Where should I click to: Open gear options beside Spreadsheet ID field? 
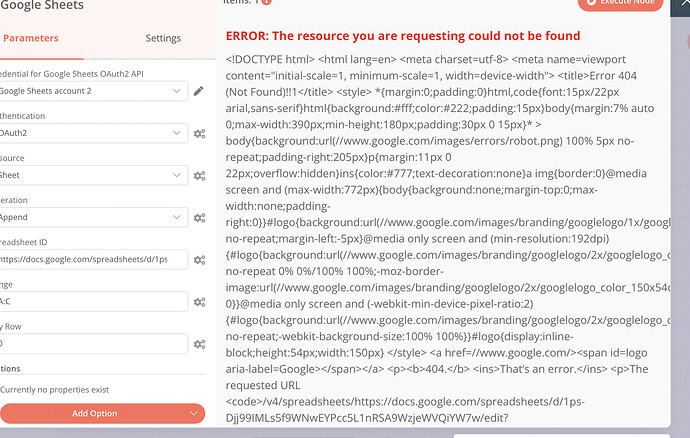tap(200, 260)
